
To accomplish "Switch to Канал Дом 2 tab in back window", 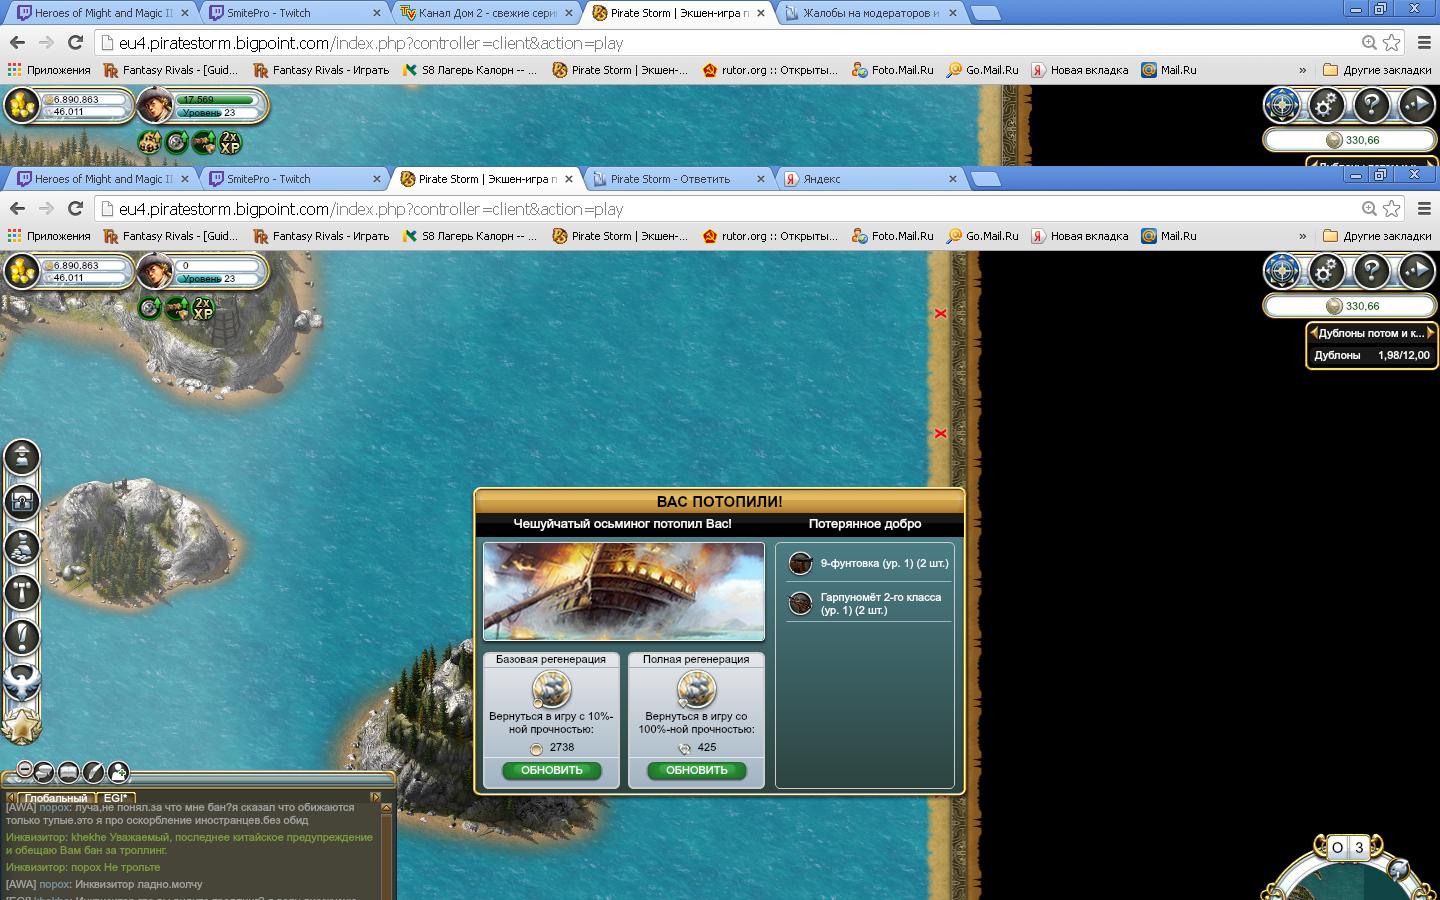I will 488,13.
